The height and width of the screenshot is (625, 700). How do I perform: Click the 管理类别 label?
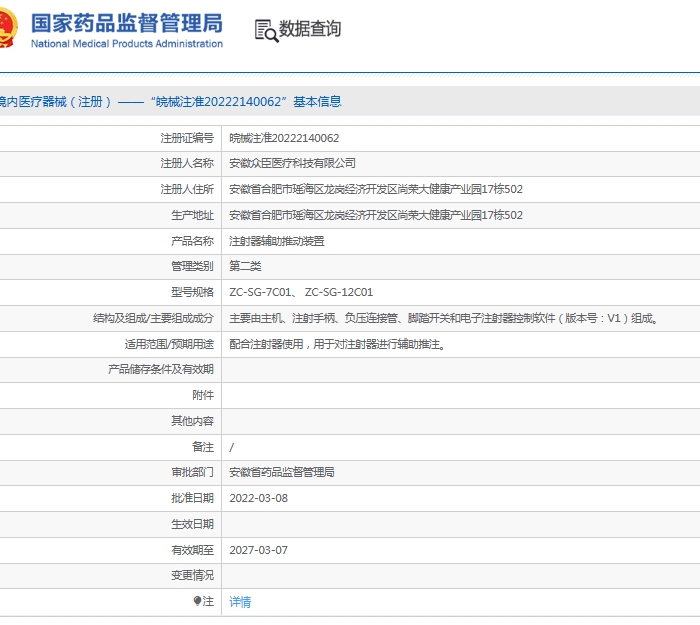[192, 267]
